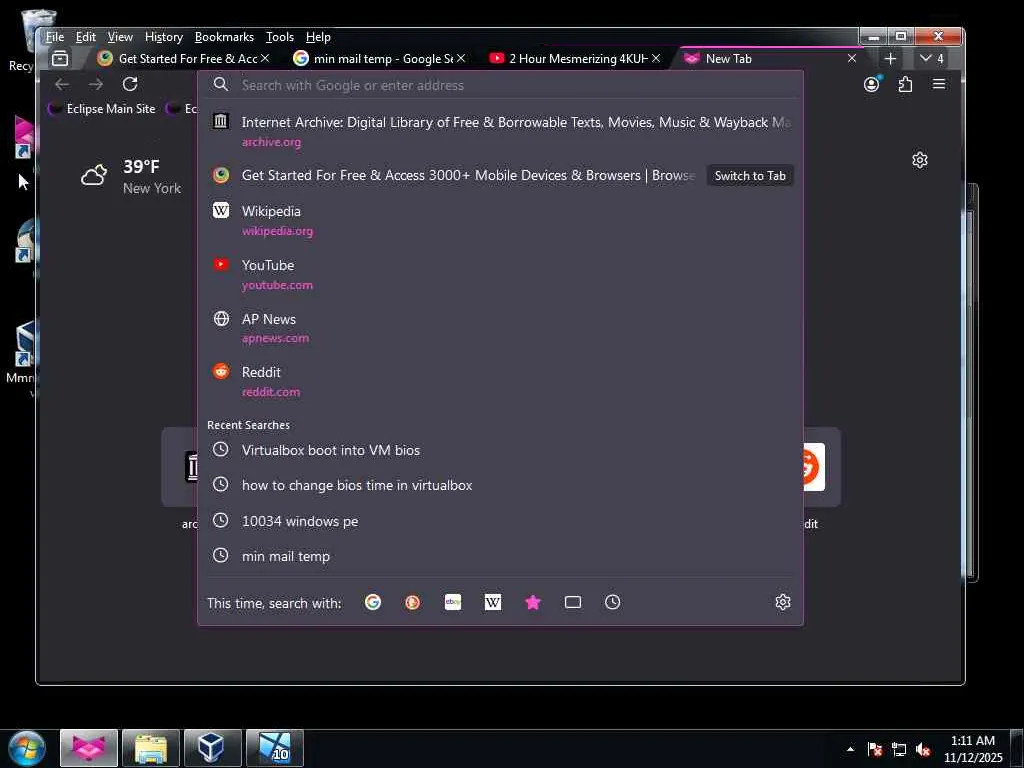Open the Edit menu
This screenshot has height=768, width=1024.
click(x=86, y=37)
